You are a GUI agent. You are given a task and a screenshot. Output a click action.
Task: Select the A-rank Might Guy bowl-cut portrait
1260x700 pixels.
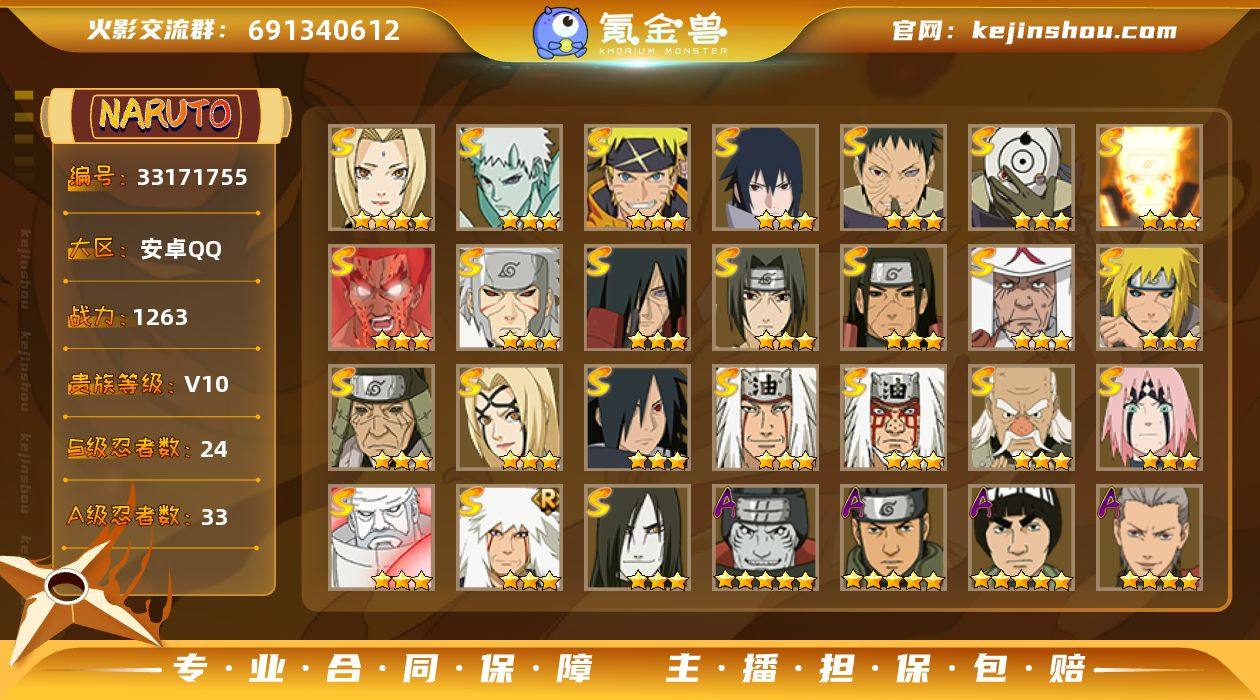(1021, 538)
